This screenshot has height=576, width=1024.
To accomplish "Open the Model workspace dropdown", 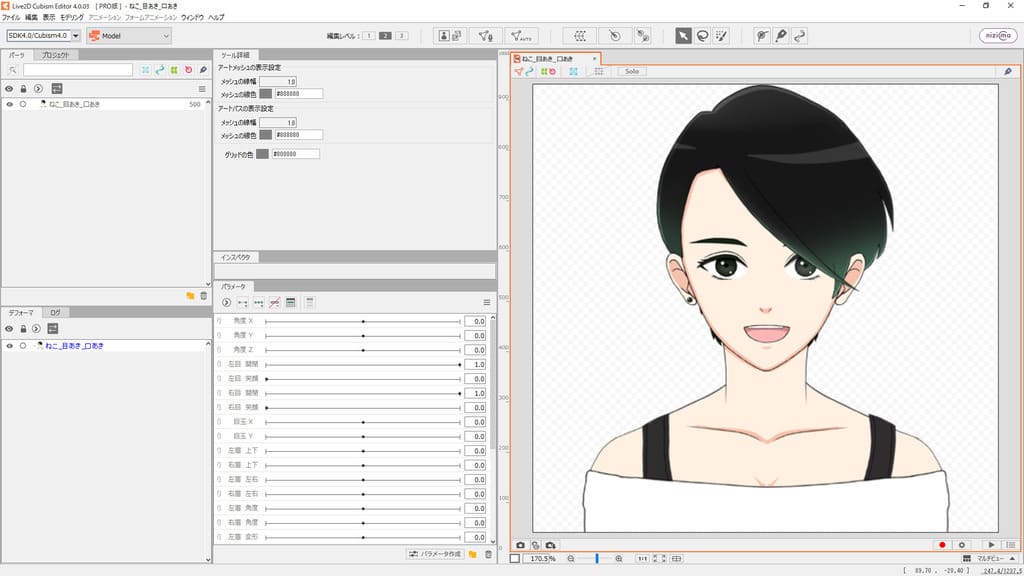I will [x=129, y=36].
